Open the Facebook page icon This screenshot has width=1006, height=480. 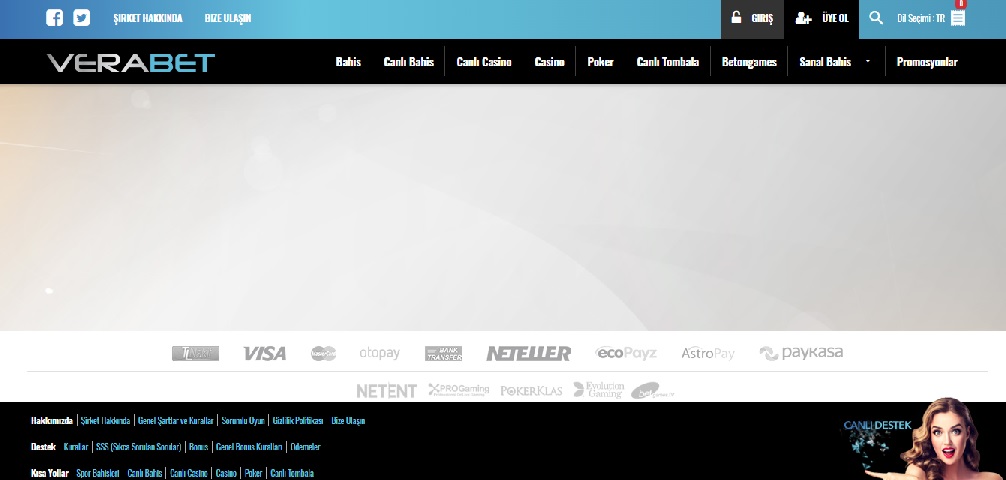point(55,18)
